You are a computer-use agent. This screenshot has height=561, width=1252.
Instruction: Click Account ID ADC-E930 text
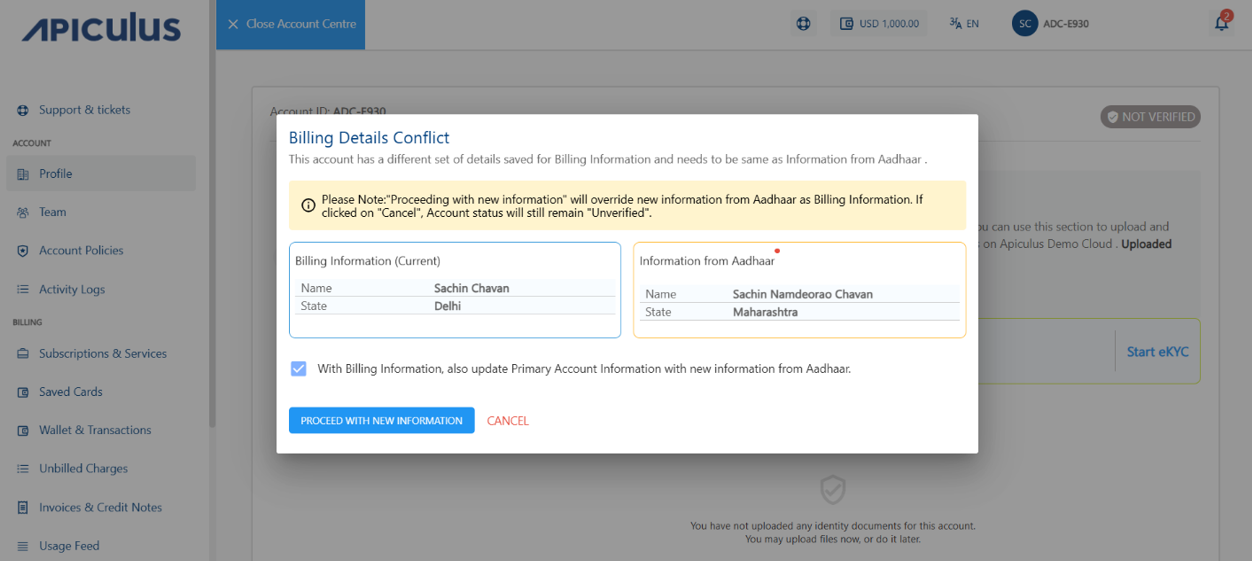328,112
